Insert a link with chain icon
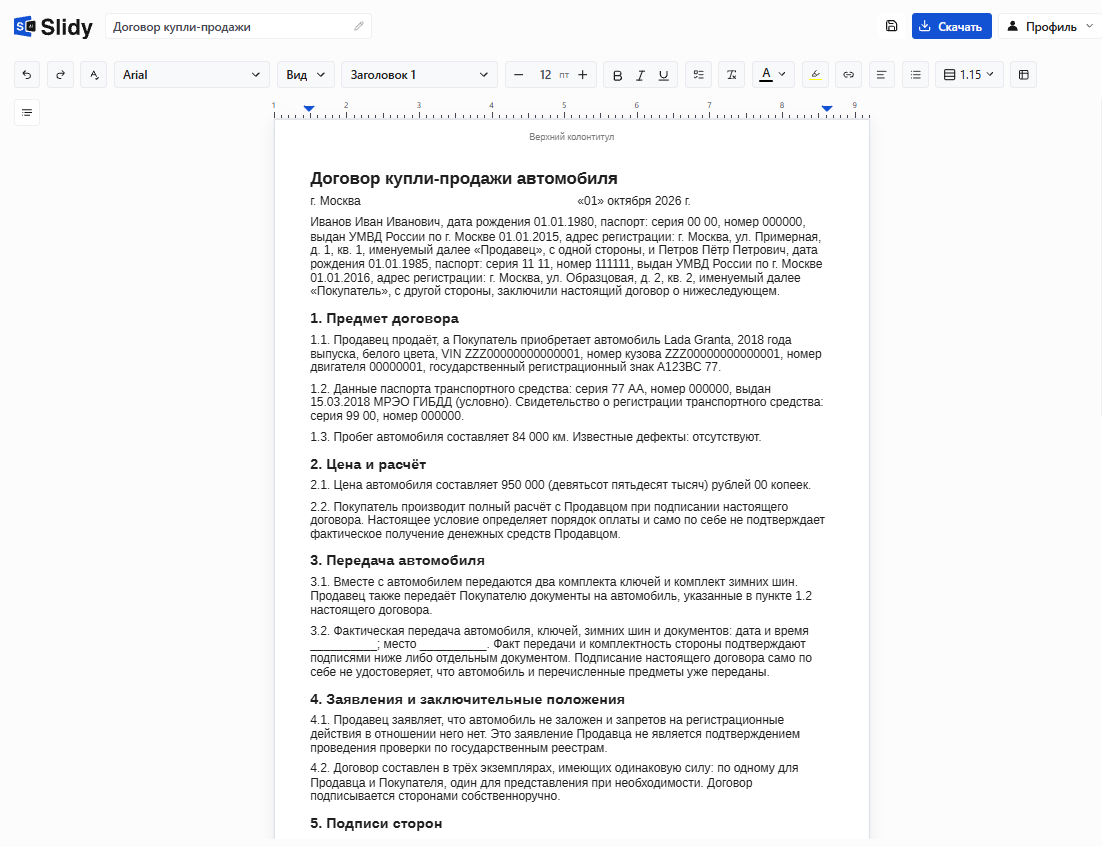1102x847 pixels. pos(848,75)
